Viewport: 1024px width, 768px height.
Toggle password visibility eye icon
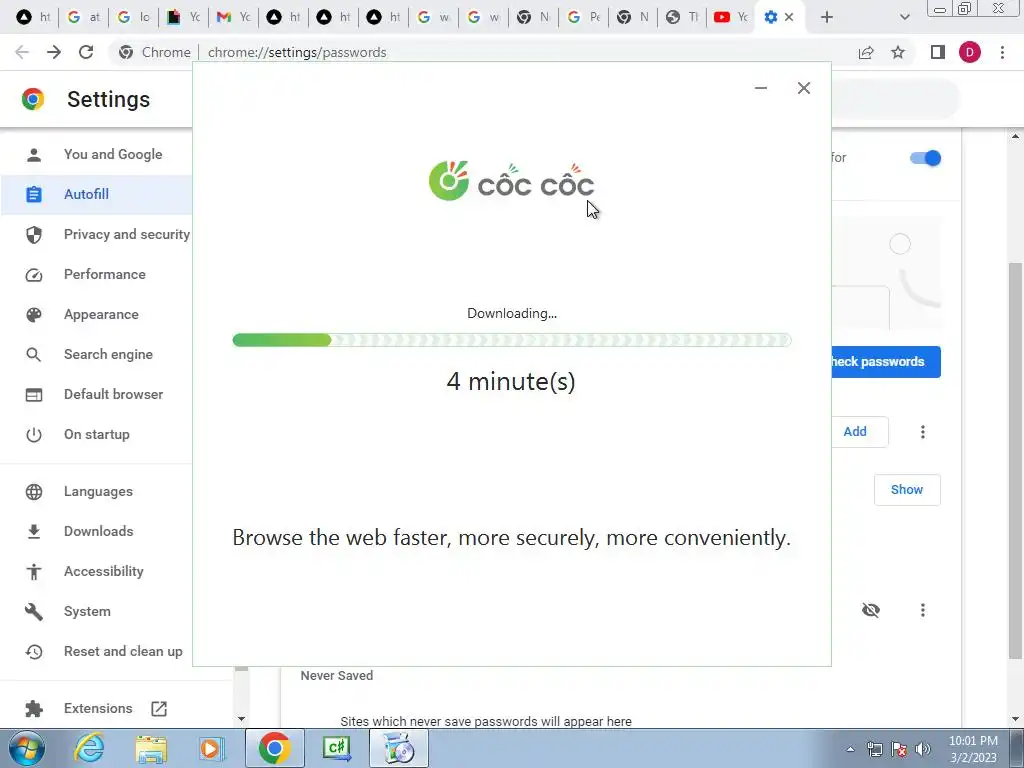click(x=871, y=610)
